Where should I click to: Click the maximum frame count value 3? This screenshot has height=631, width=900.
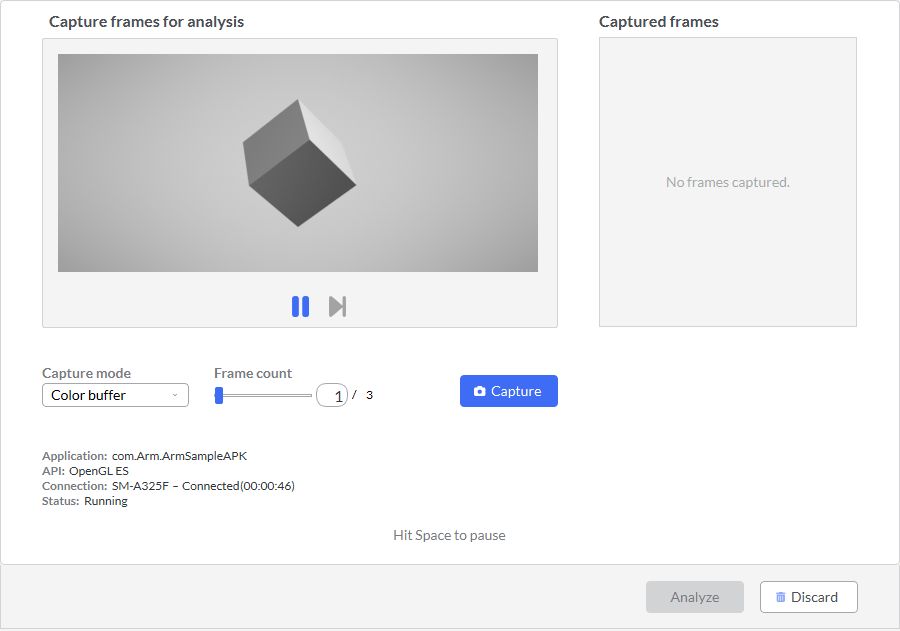coord(369,395)
